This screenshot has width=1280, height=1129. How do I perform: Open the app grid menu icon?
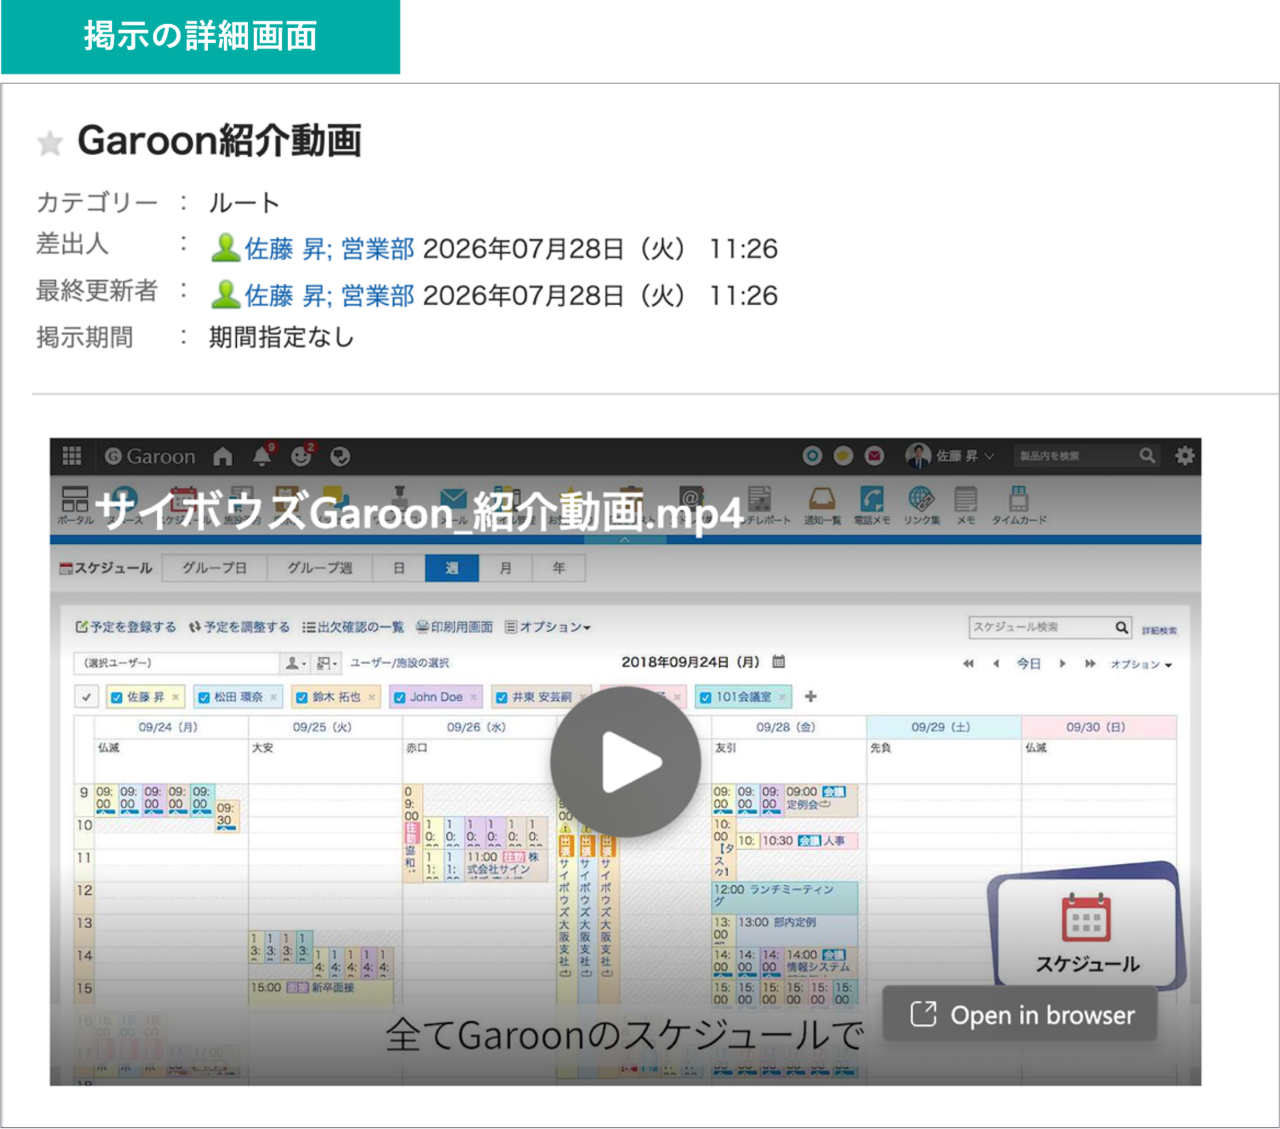click(72, 456)
